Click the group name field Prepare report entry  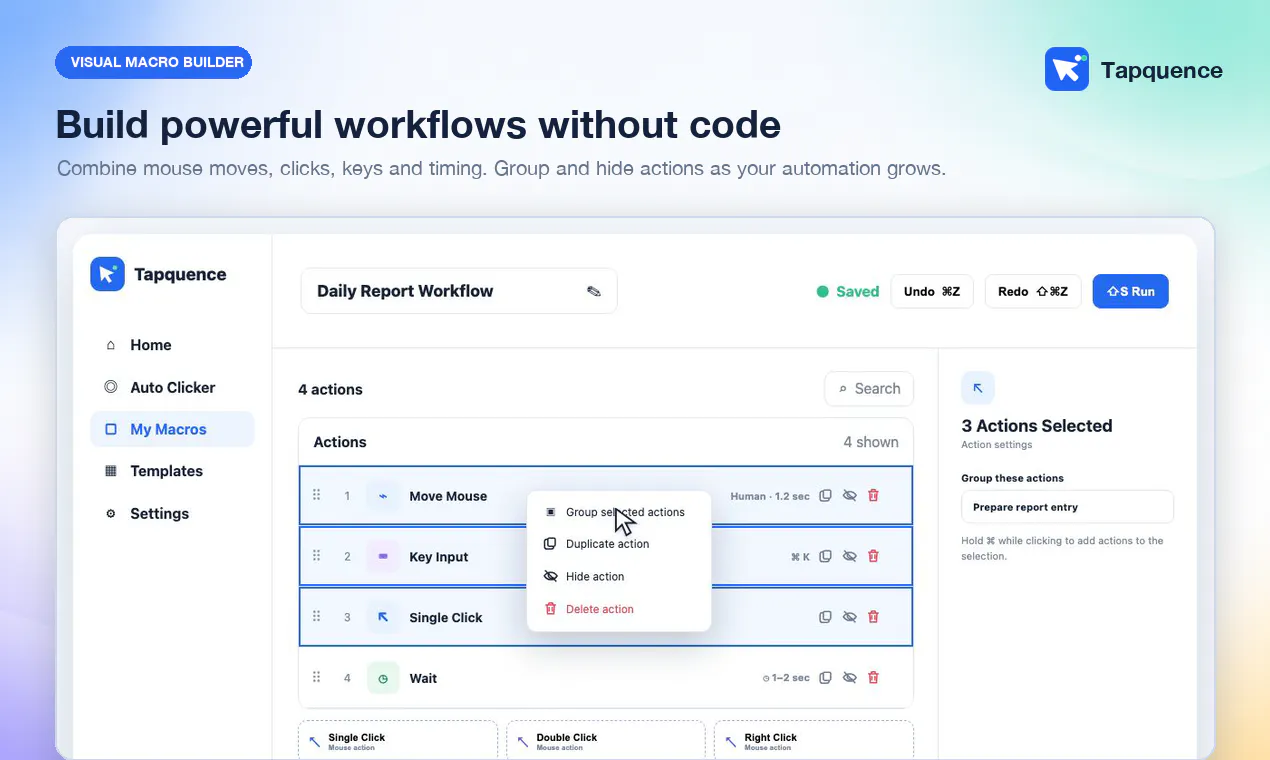(x=1067, y=507)
